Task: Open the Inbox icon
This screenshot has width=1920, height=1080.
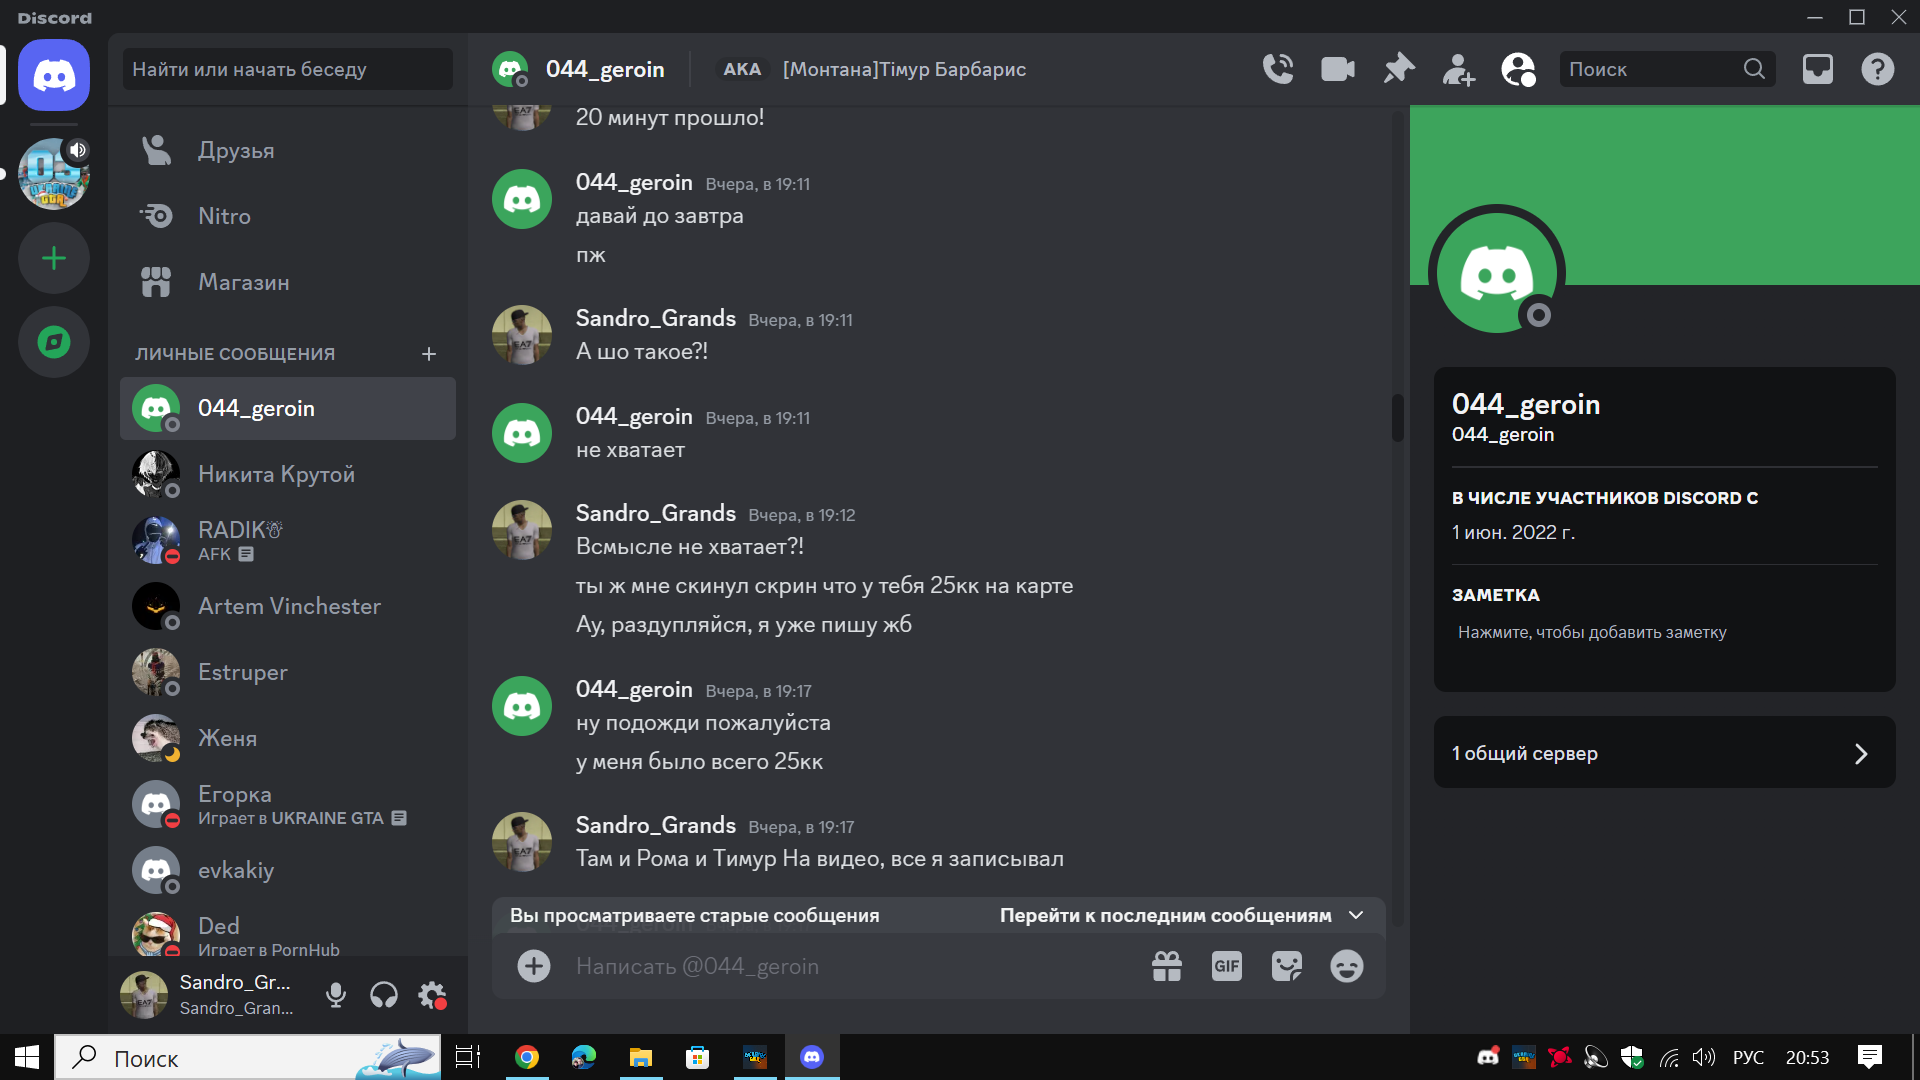Action: (x=1818, y=69)
